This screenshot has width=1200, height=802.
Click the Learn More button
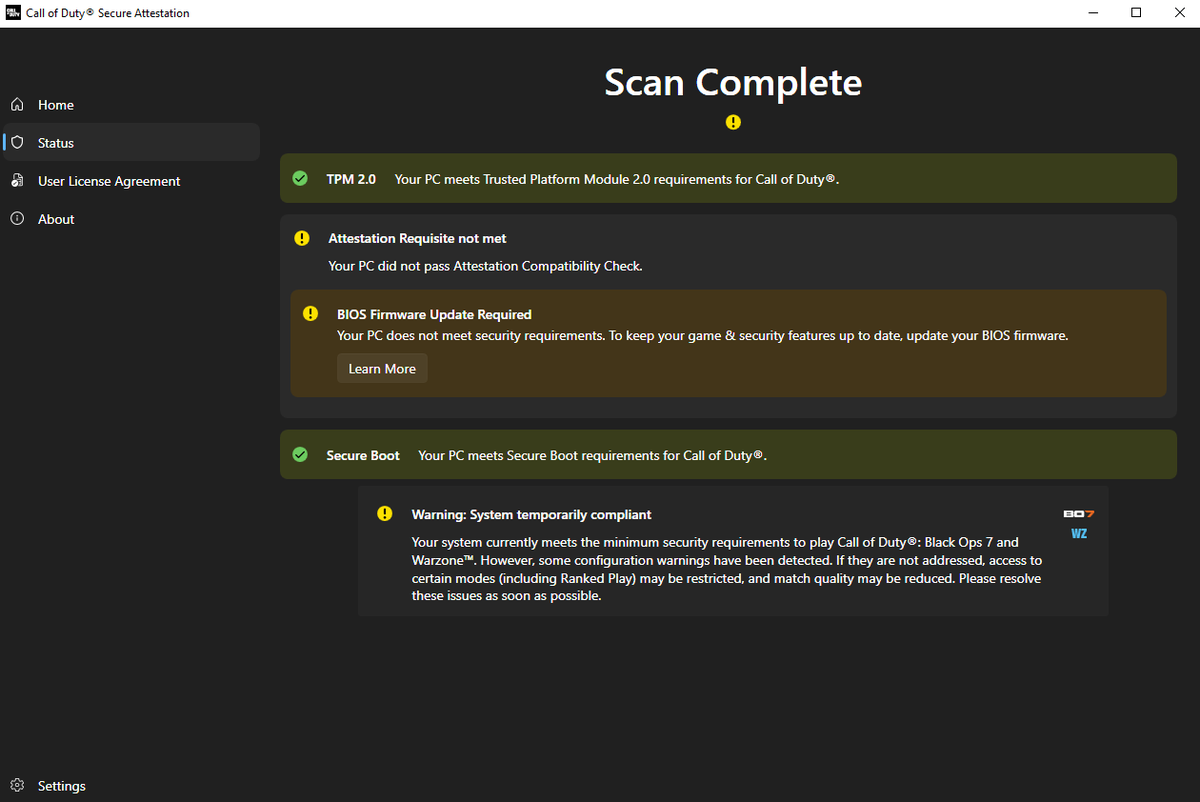coord(382,369)
